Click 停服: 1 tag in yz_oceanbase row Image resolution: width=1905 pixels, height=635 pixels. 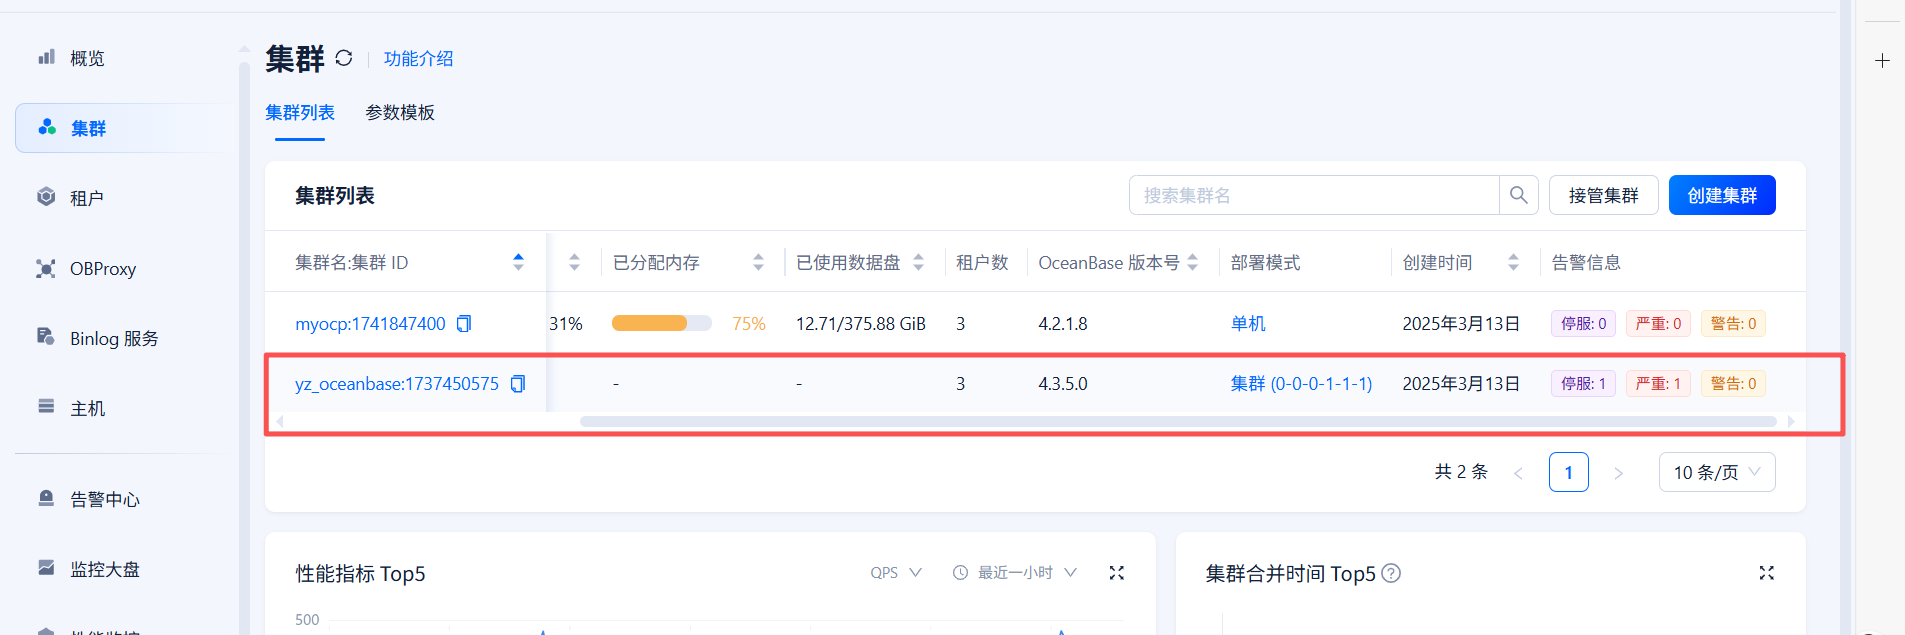click(x=1583, y=384)
